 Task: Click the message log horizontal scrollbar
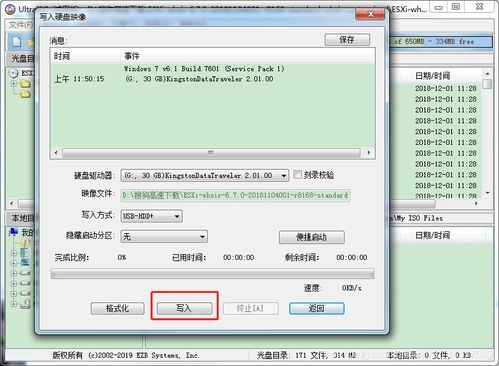coord(212,153)
